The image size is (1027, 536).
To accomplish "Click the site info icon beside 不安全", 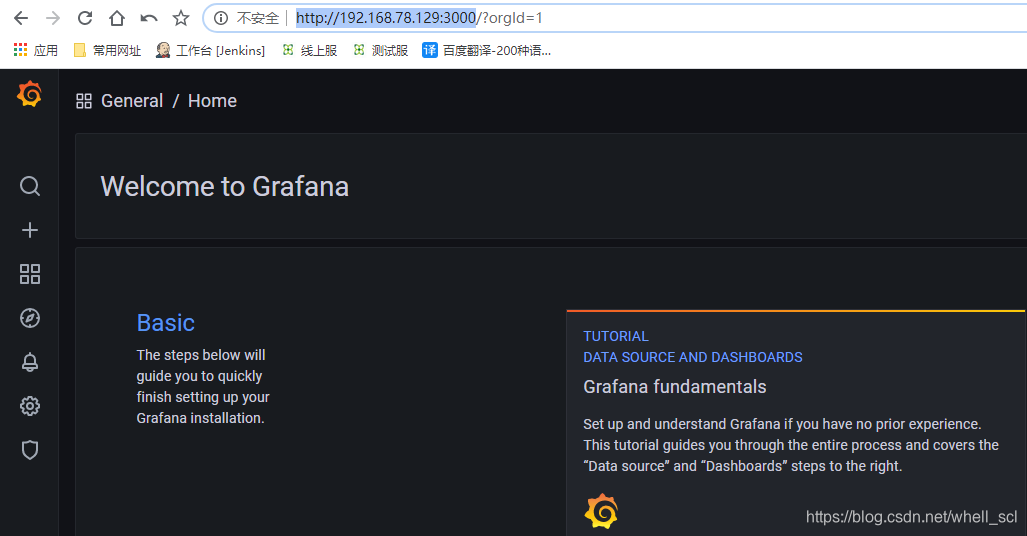I will [221, 18].
